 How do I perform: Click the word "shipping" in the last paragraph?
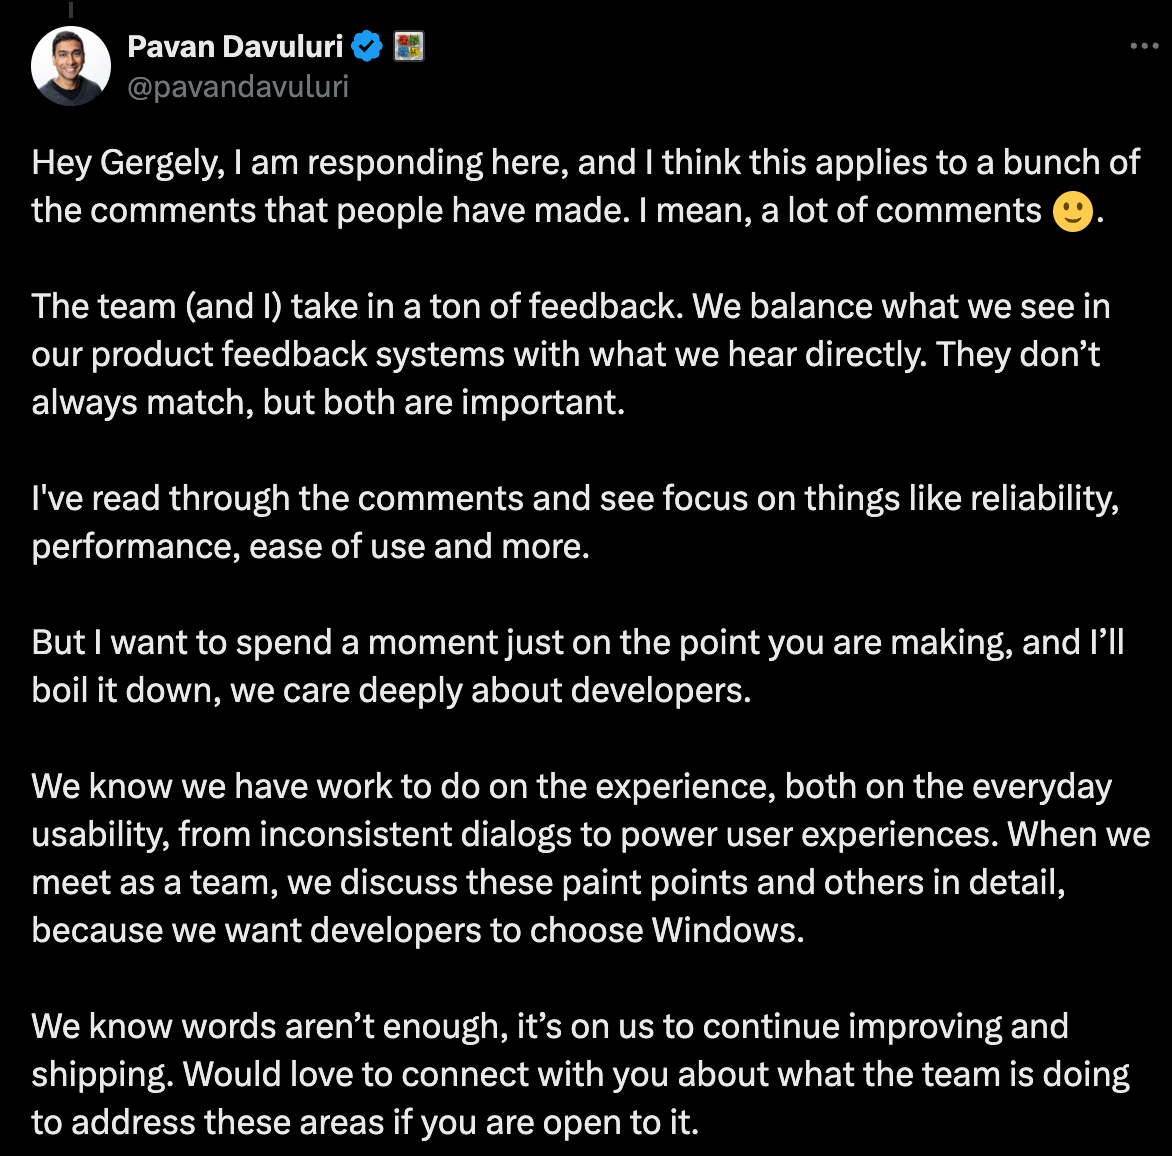[x=103, y=1075]
